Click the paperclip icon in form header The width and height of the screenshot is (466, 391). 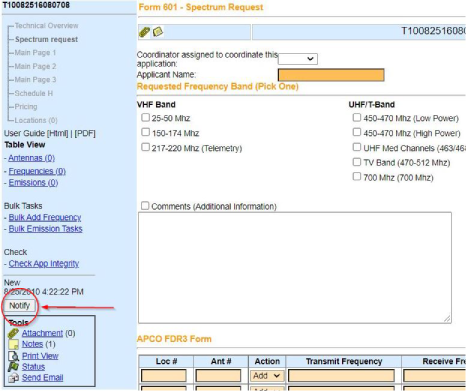pyautogui.click(x=145, y=32)
